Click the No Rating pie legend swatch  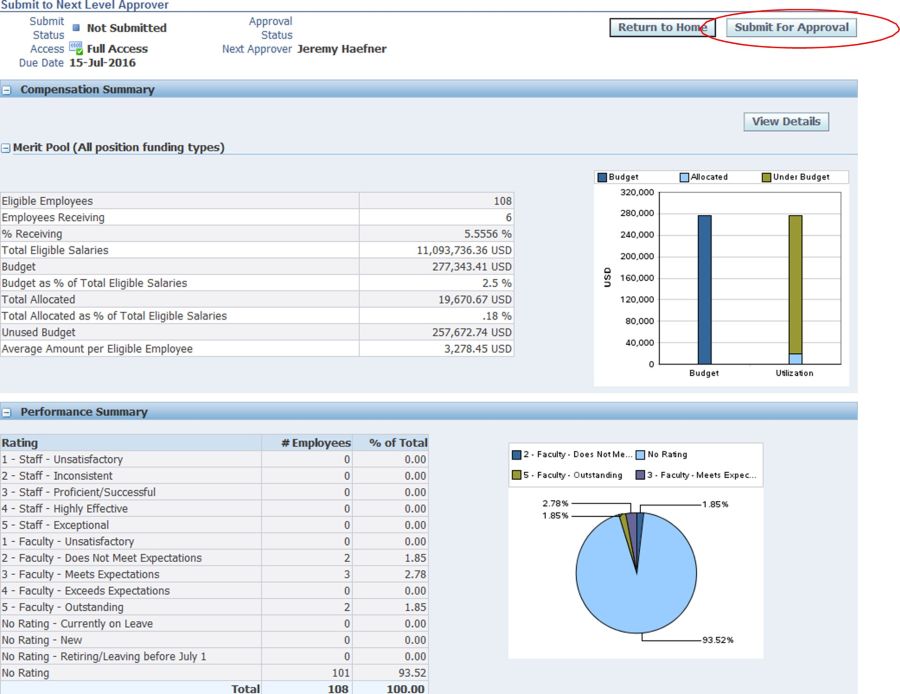(640, 455)
